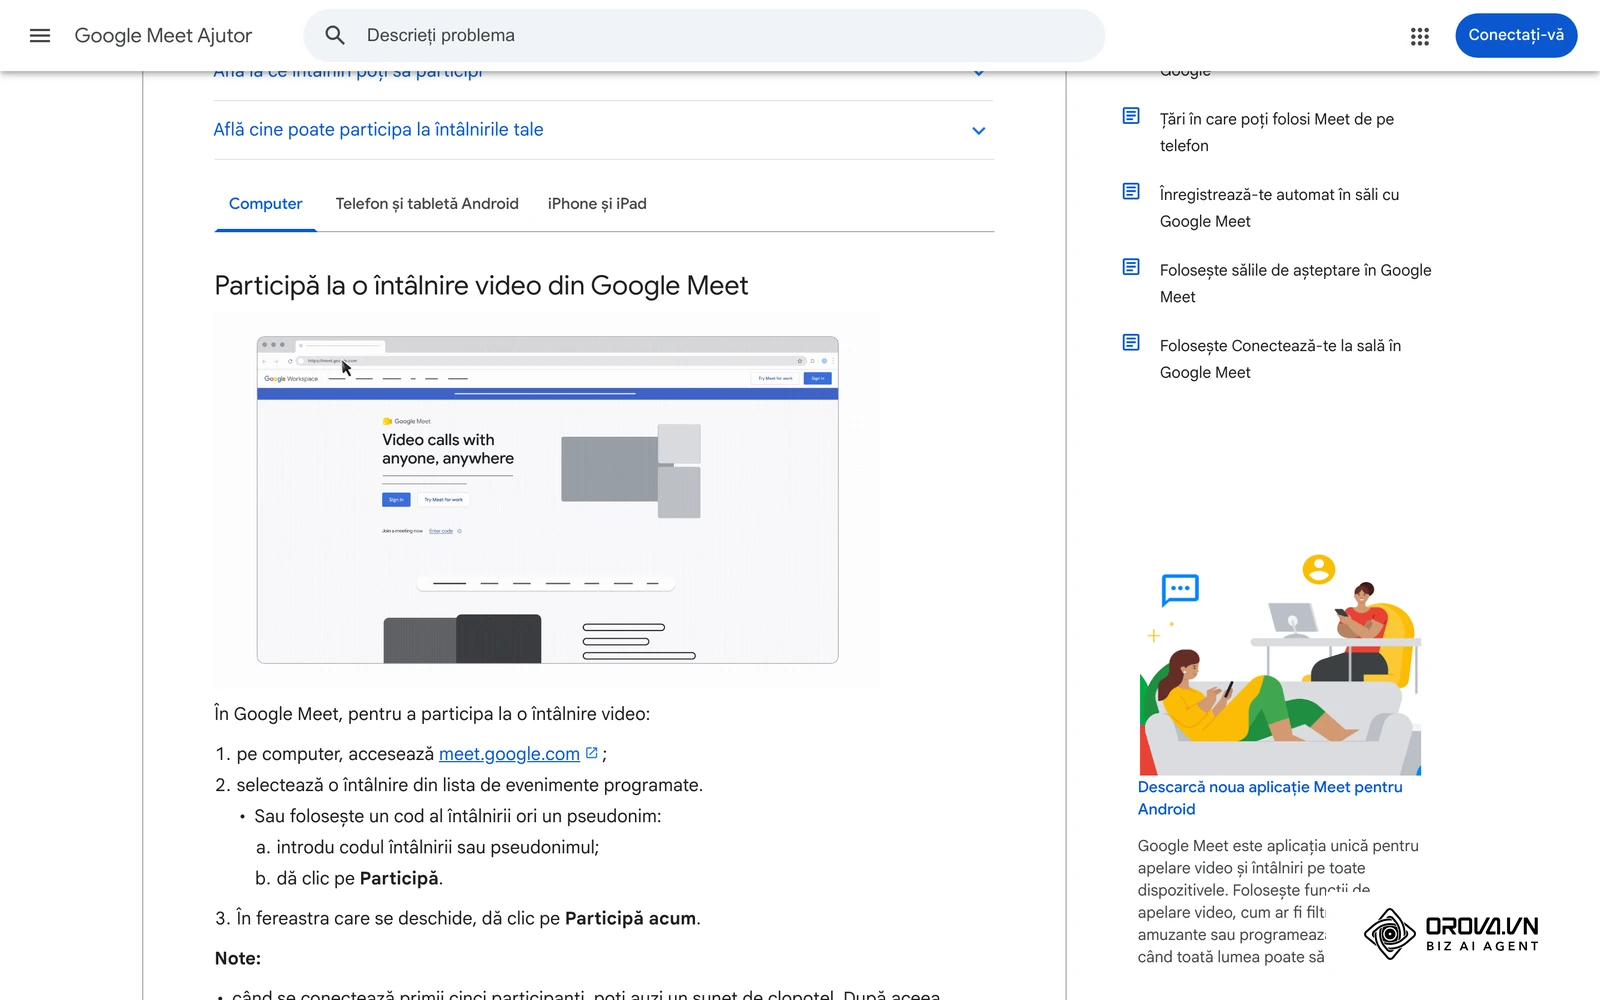Switch to iPhone și iPad tab
The height and width of the screenshot is (1000, 1600).
point(597,204)
